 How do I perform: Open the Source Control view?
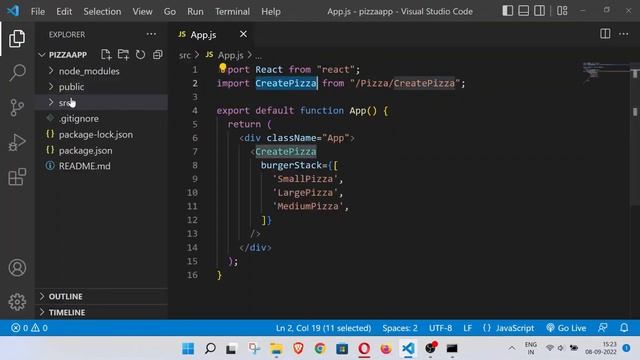point(17,108)
